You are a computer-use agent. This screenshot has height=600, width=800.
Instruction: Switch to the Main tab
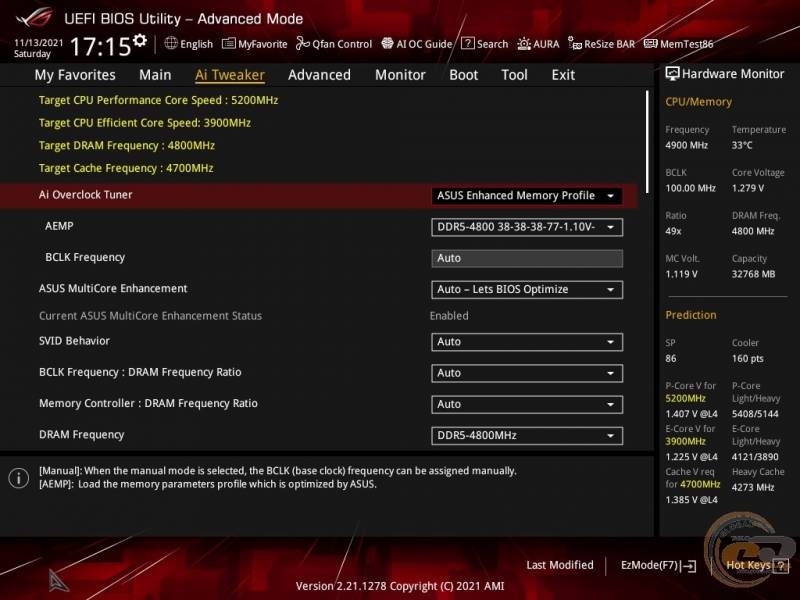click(x=155, y=75)
